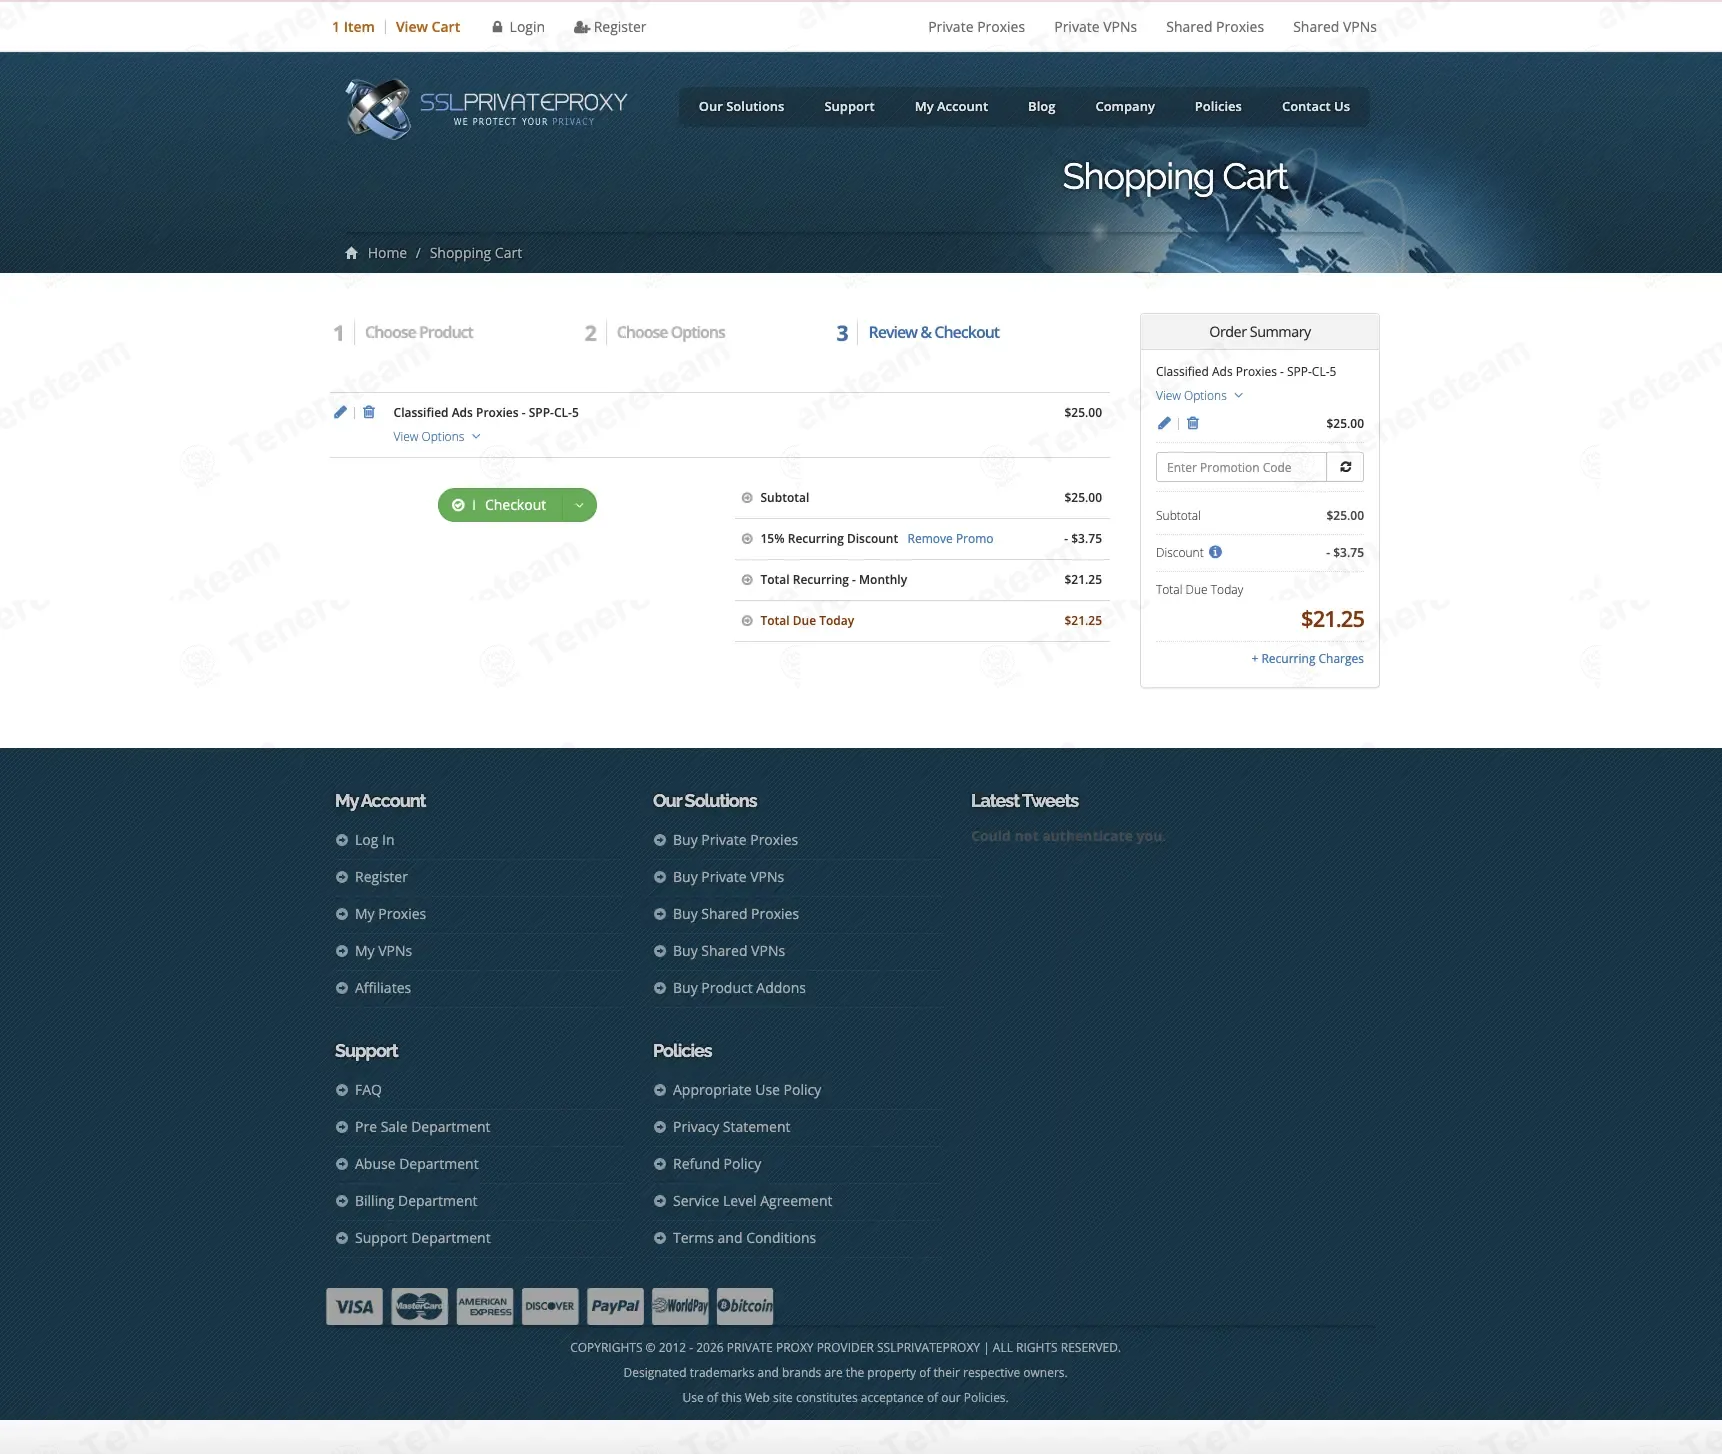Image resolution: width=1722 pixels, height=1454 pixels.
Task: Open footer Refund Policy link
Action: pos(717,1164)
